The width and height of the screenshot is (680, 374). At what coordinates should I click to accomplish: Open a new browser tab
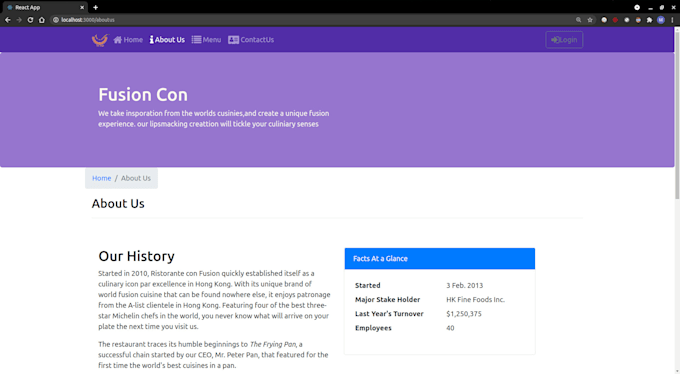click(95, 7)
